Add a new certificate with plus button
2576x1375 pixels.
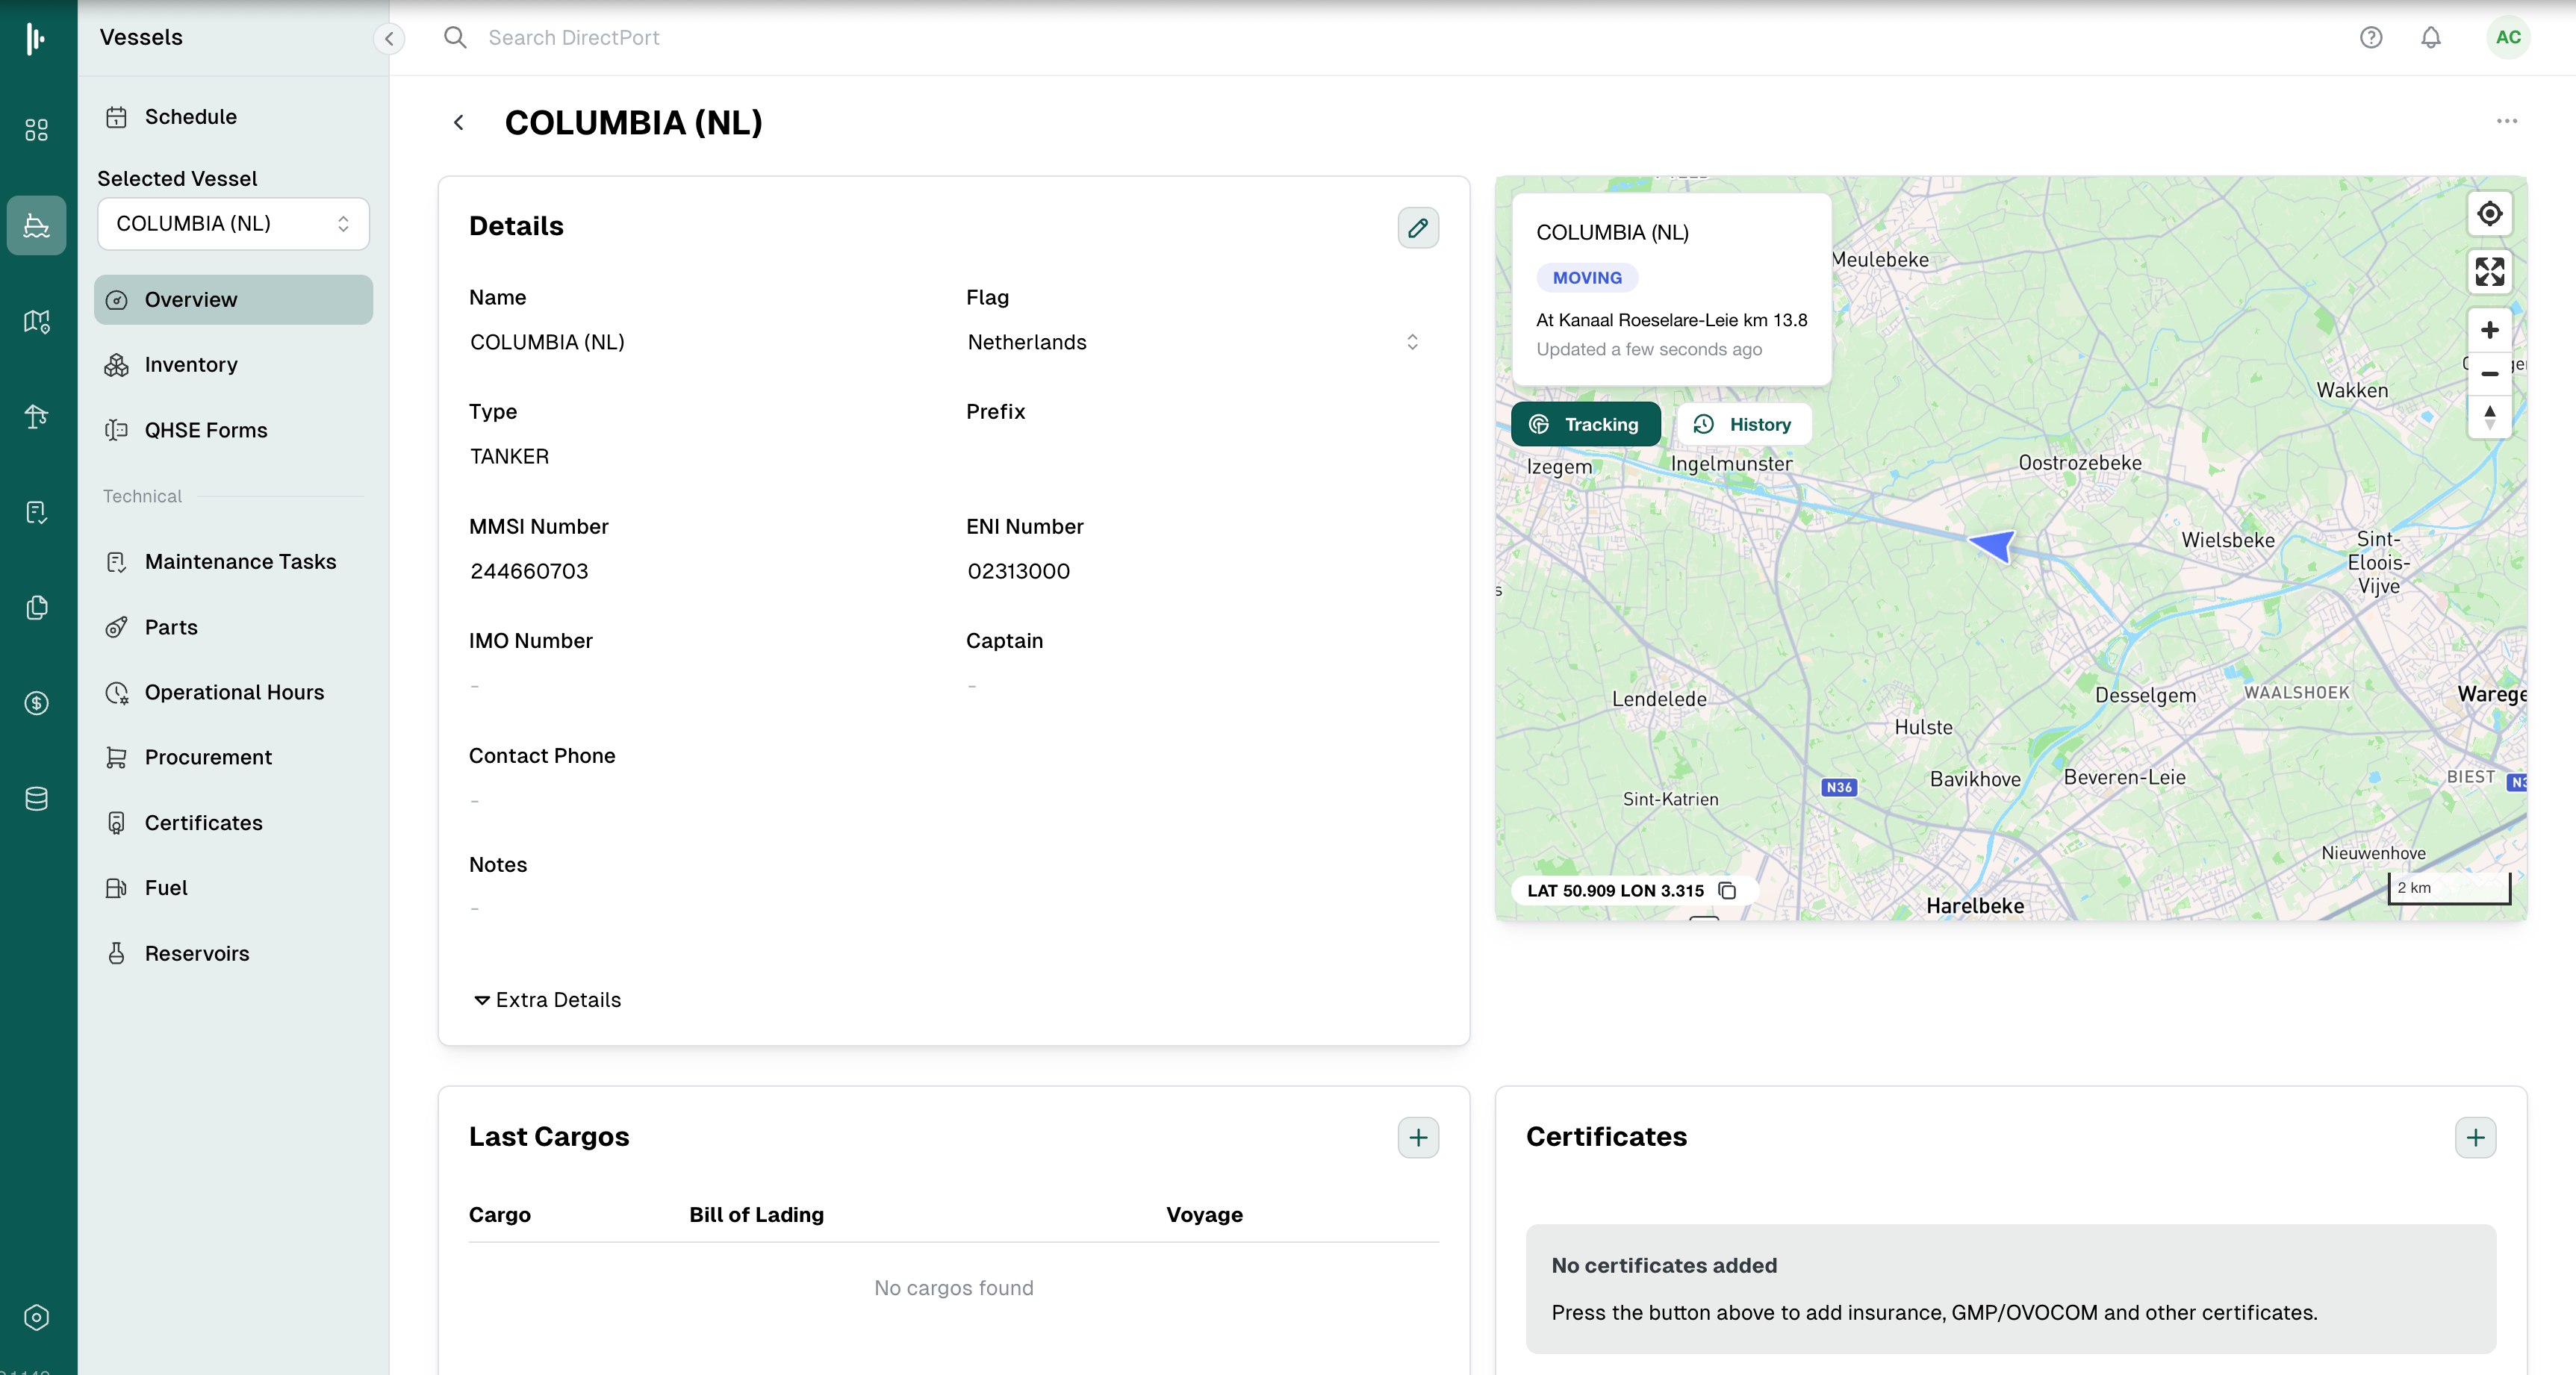pos(2475,1137)
